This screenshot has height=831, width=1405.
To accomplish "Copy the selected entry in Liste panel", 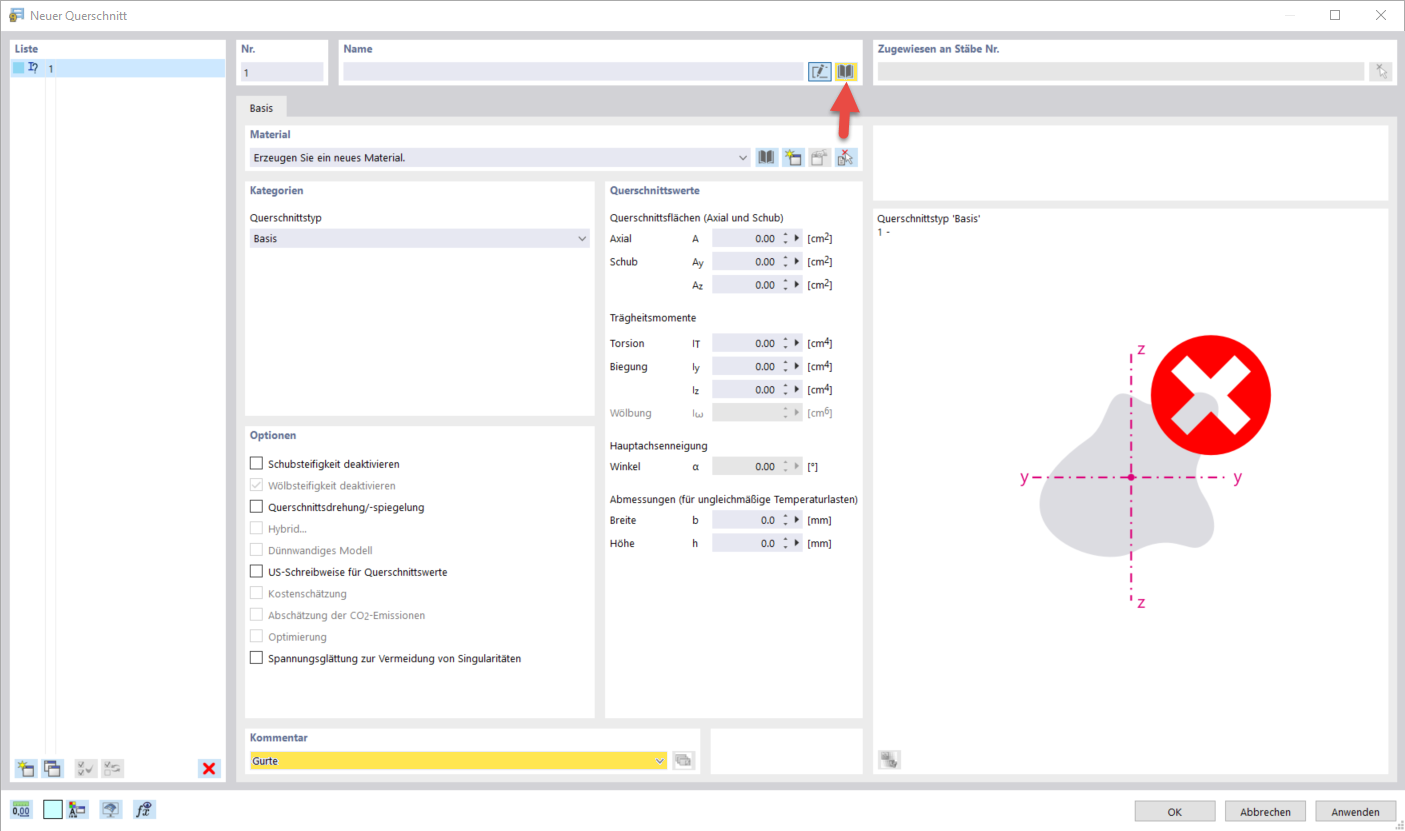I will tap(52, 768).
